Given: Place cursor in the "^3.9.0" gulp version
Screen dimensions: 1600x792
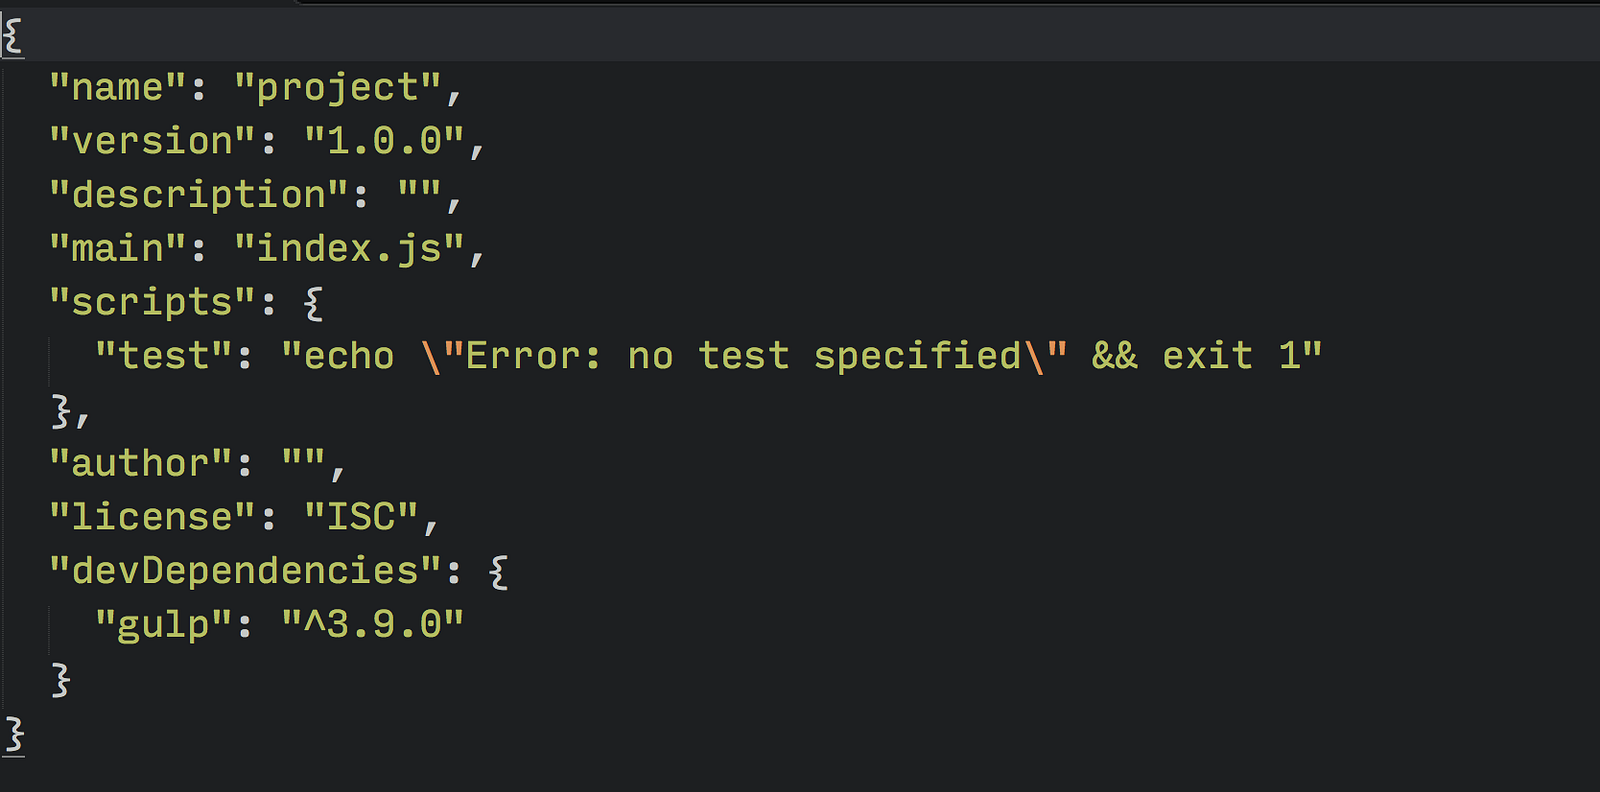Looking at the screenshot, I should 373,625.
